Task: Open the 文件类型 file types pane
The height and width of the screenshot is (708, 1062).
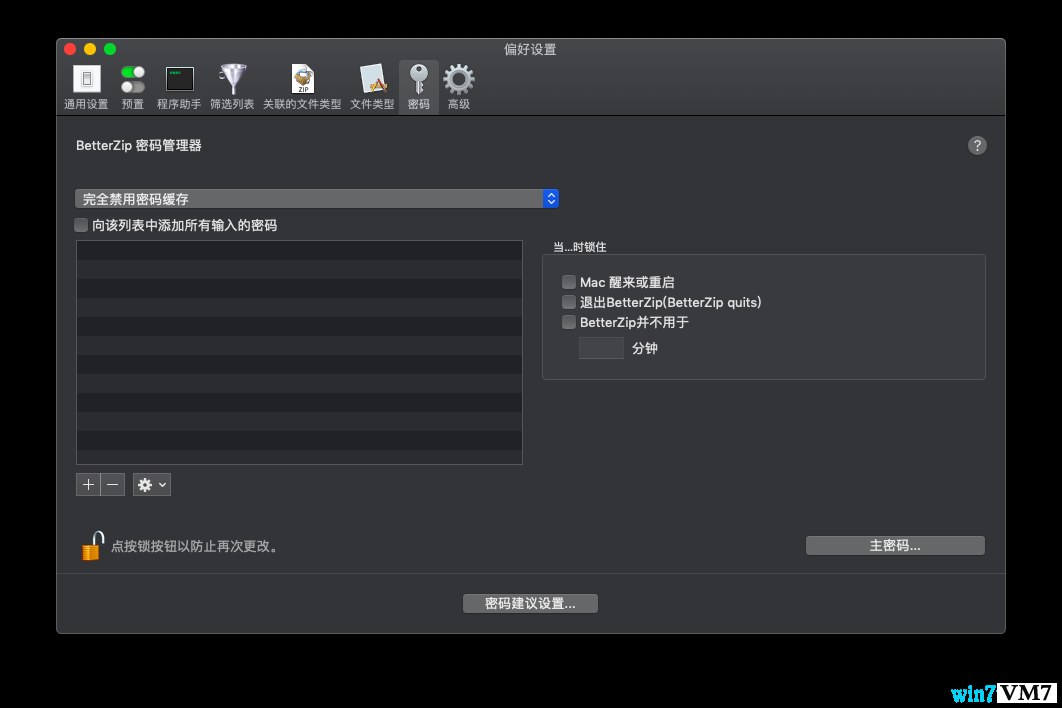Action: (x=372, y=87)
